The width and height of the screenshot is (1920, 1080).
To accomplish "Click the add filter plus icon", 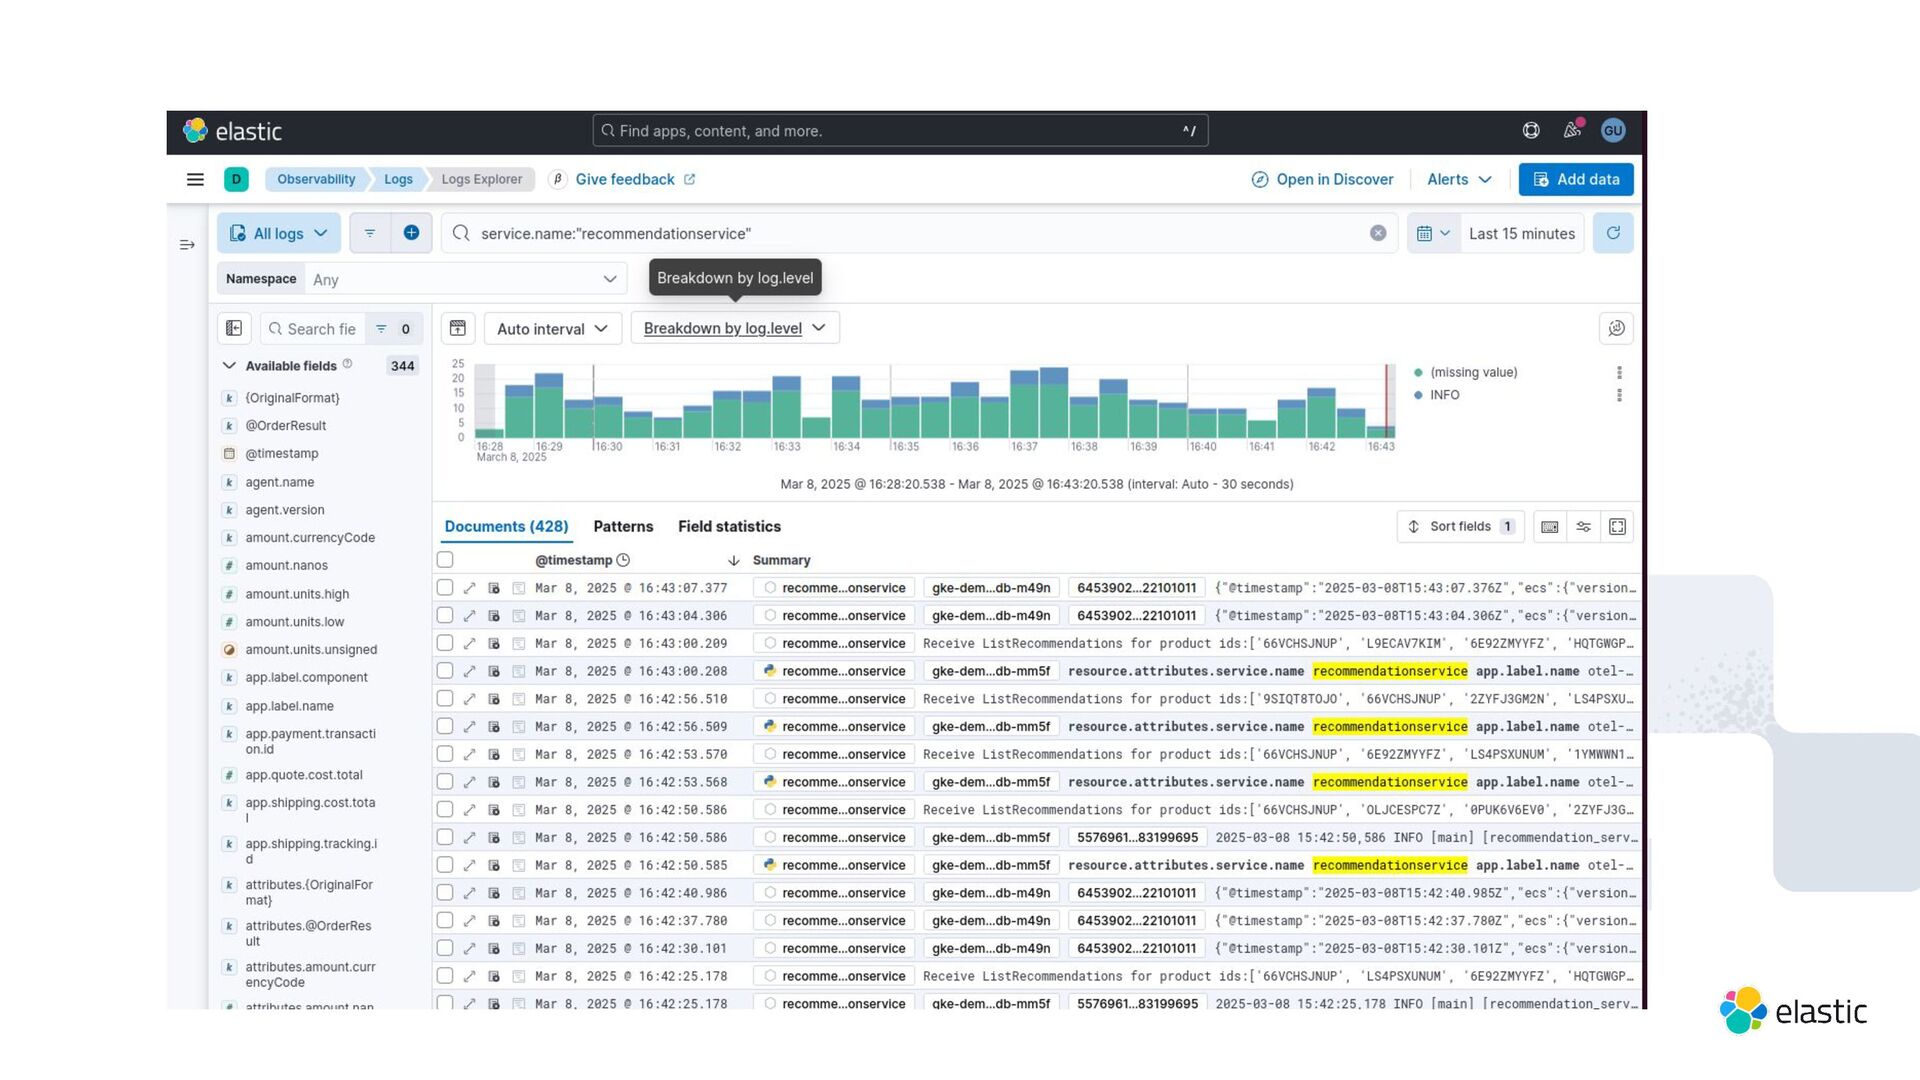I will pyautogui.click(x=411, y=233).
